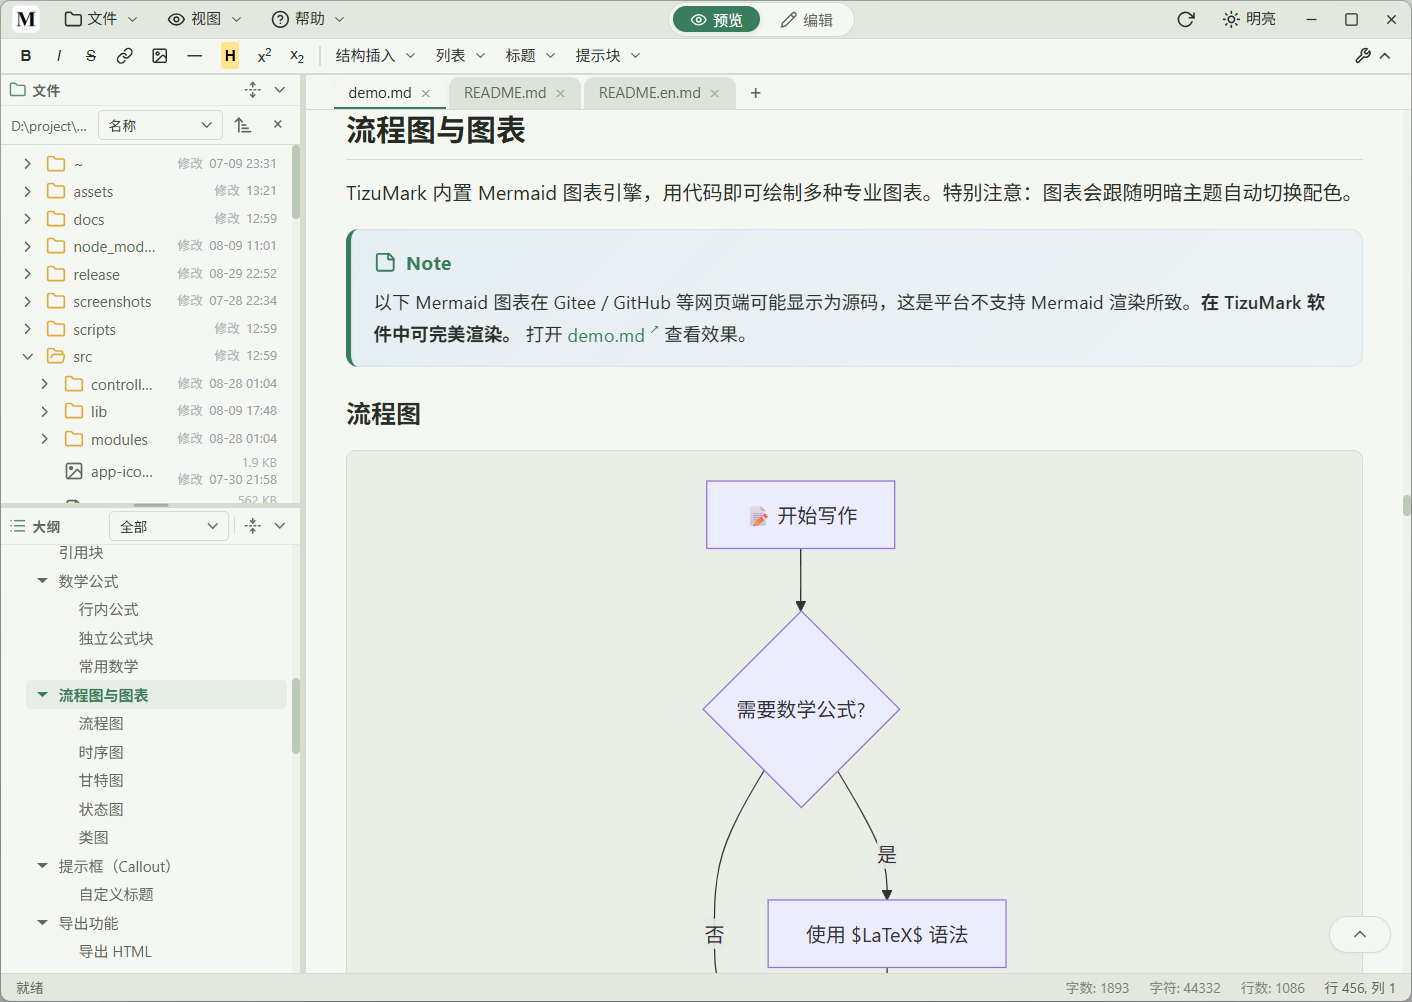Switch to edit mode
This screenshot has width=1412, height=1002.
point(807,20)
